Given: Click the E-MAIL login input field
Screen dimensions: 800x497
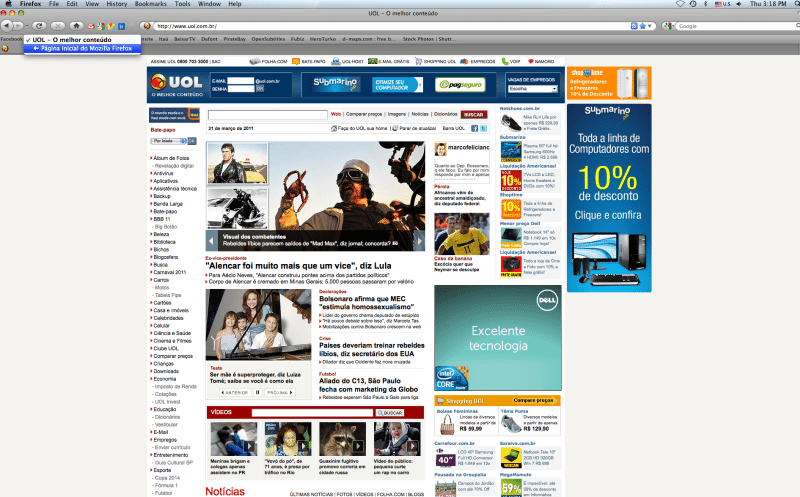Looking at the screenshot, I should [x=241, y=81].
